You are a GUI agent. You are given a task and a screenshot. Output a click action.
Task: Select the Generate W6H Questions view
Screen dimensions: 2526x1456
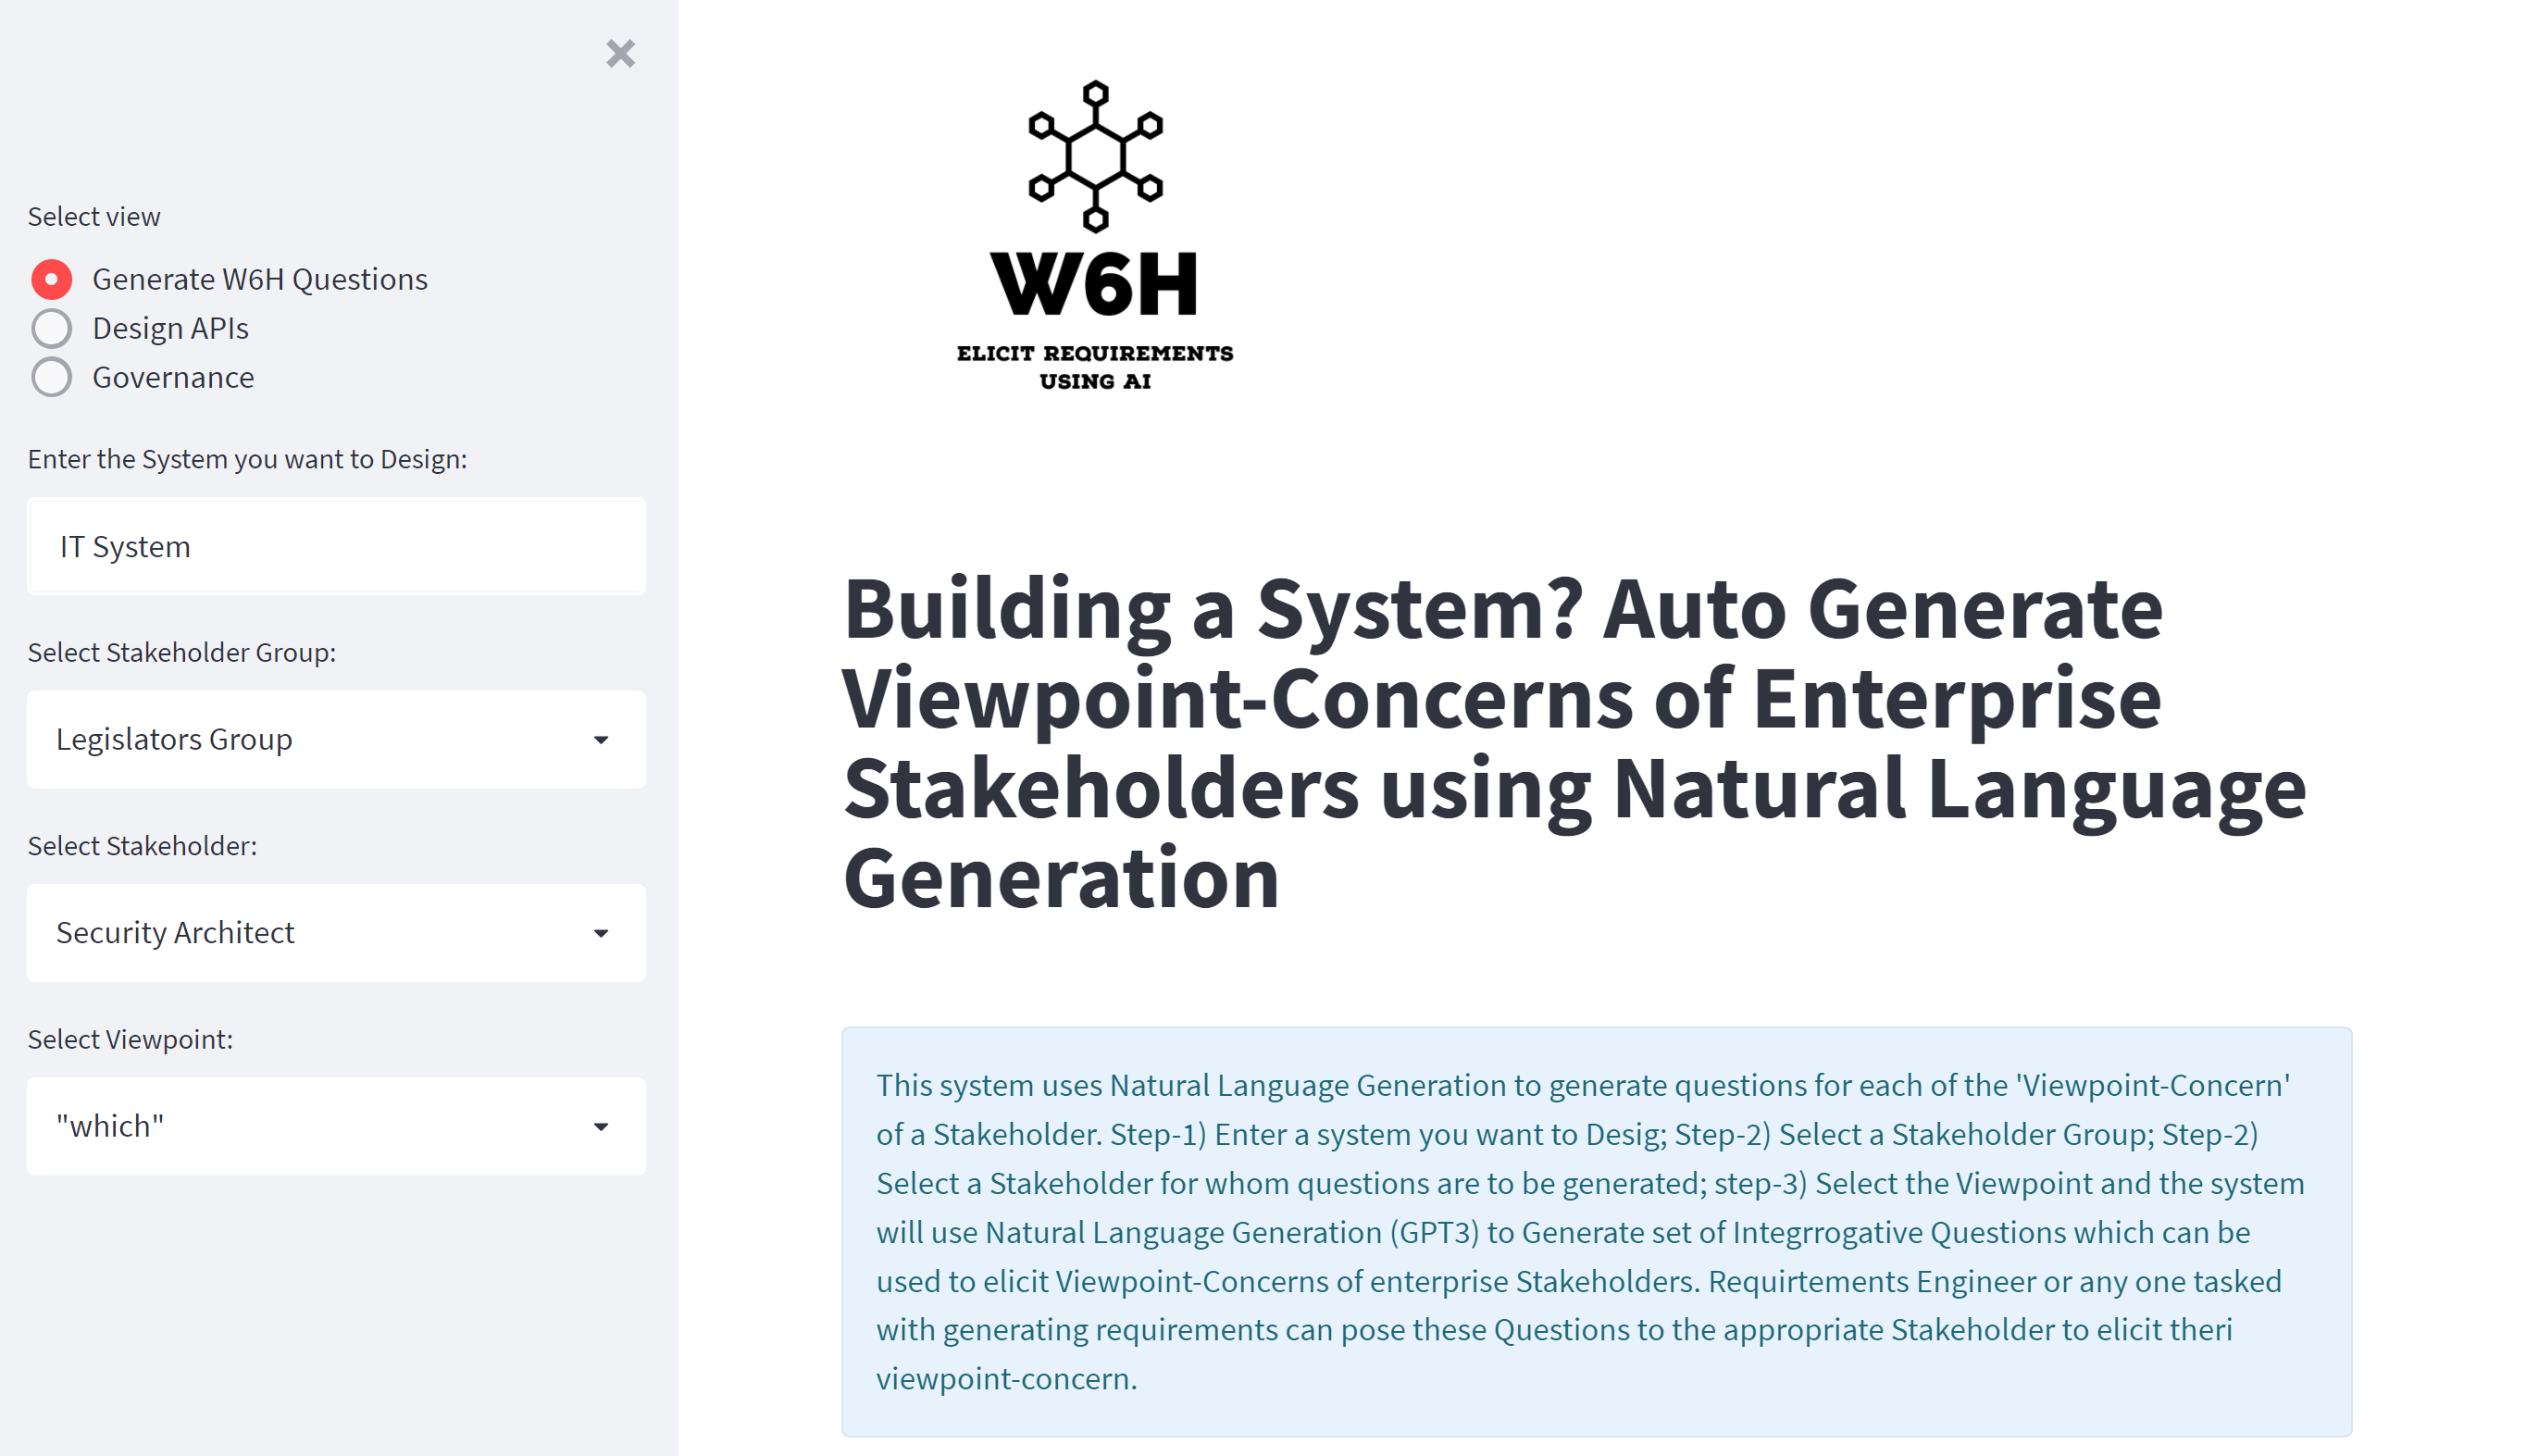pyautogui.click(x=51, y=279)
